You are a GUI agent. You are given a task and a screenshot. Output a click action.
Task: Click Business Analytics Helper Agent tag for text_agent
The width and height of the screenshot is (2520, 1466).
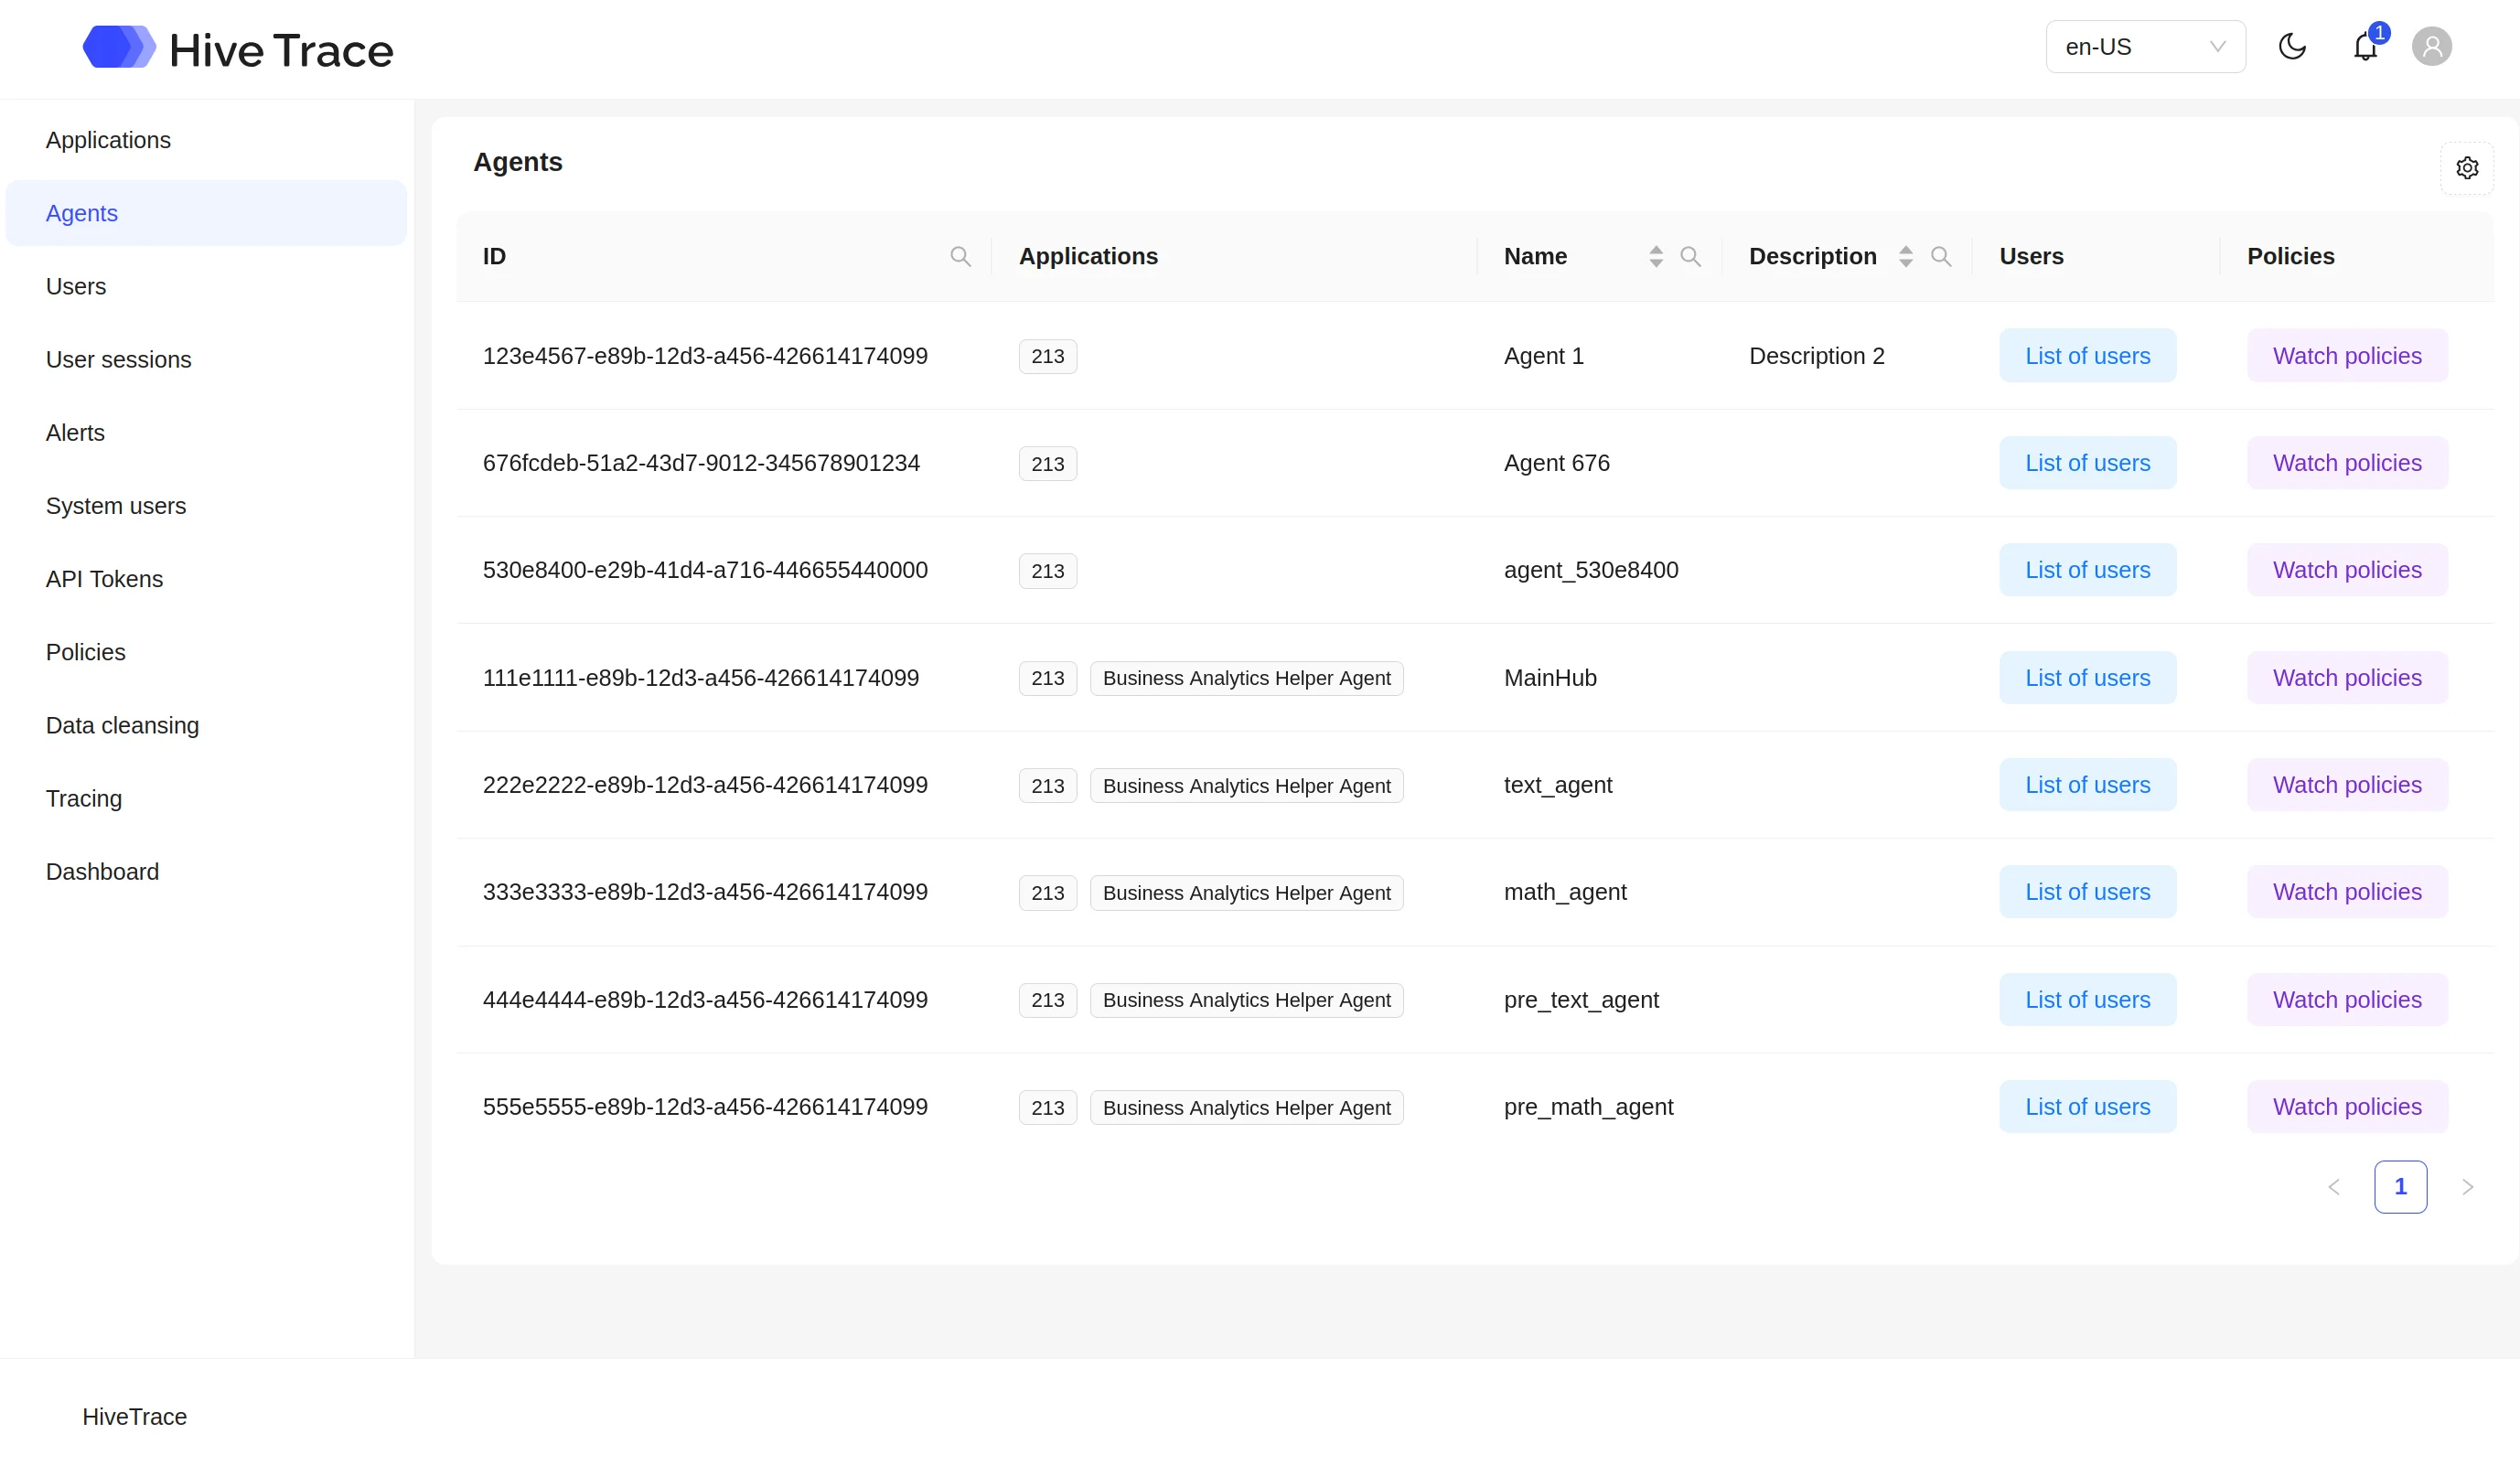[1246, 786]
